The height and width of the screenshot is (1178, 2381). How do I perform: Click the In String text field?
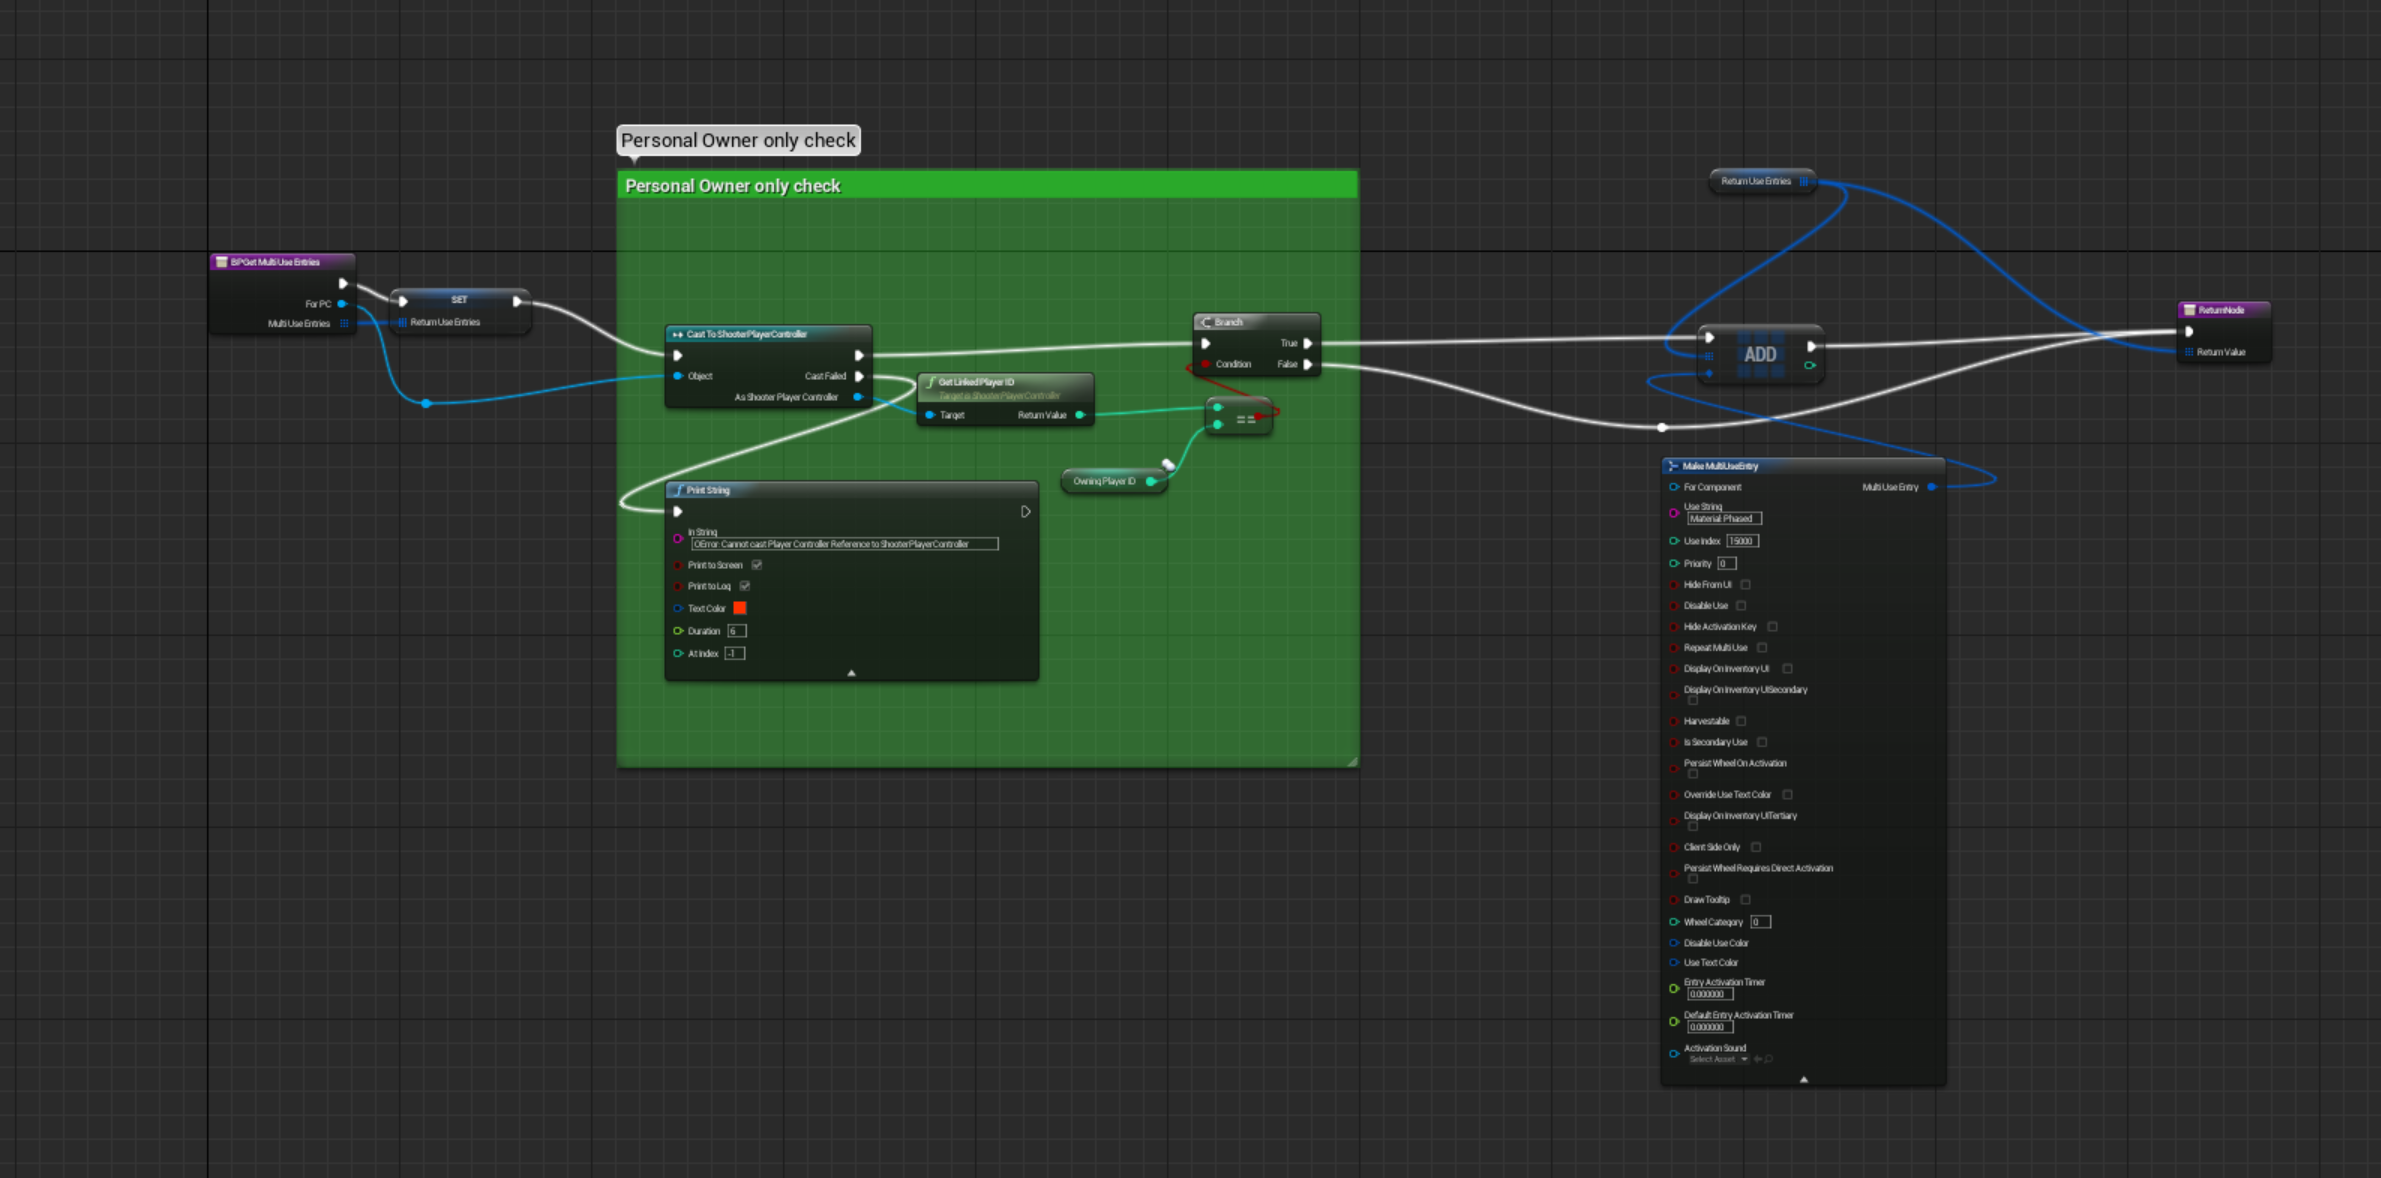click(845, 544)
